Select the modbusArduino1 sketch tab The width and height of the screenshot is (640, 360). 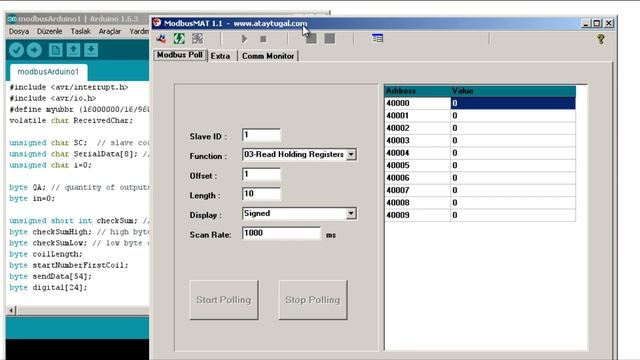pos(48,72)
